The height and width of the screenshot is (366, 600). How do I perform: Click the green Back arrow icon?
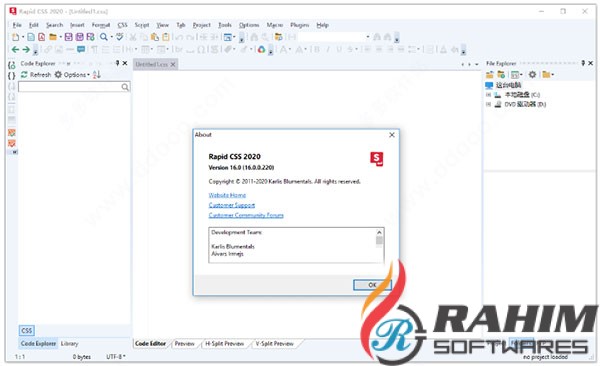click(x=15, y=49)
